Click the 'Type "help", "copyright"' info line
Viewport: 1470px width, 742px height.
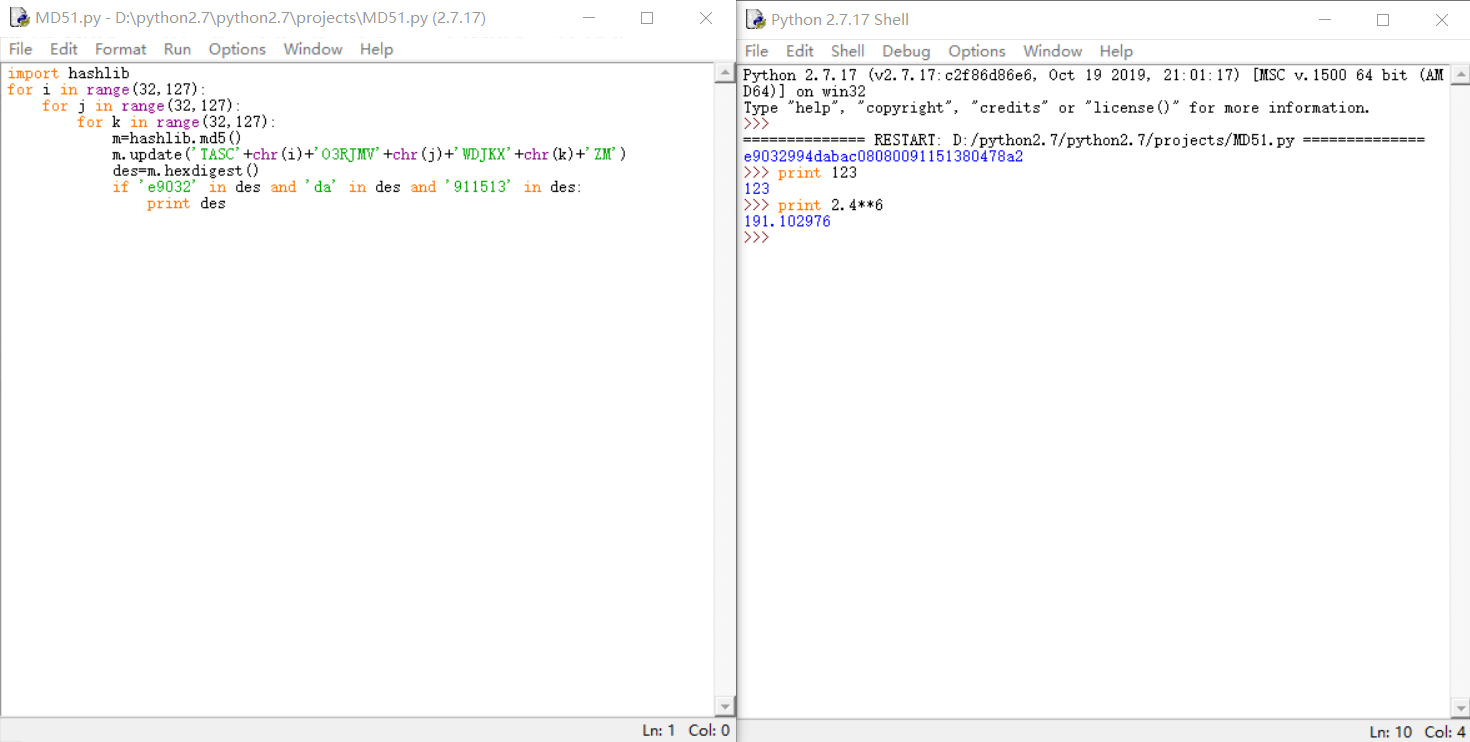coord(1056,108)
